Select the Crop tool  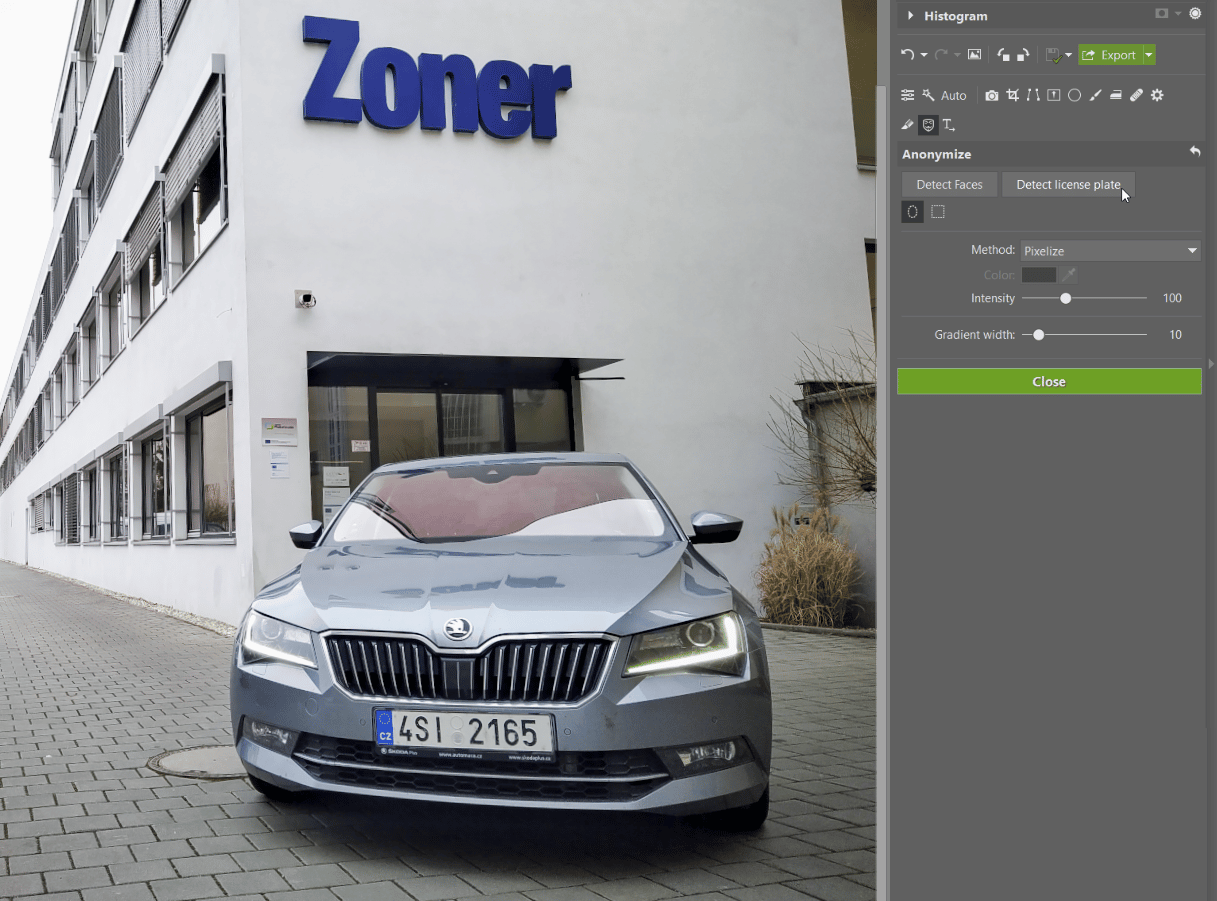point(1013,95)
